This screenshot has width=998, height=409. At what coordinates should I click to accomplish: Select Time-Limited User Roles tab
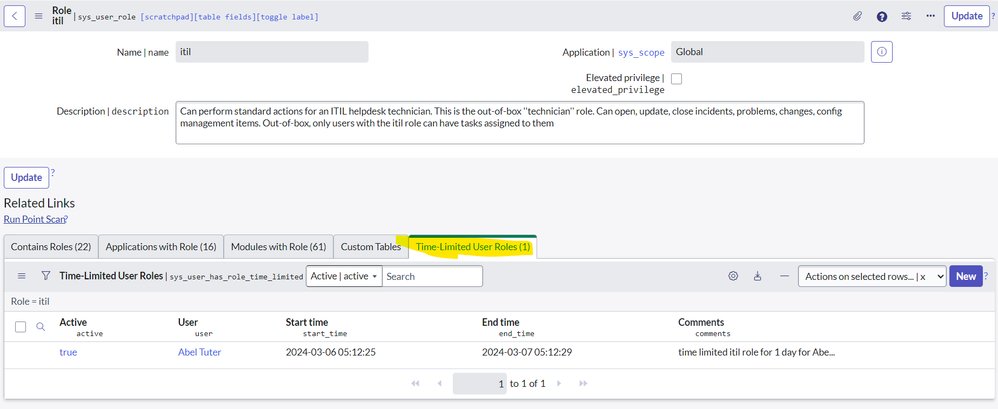point(472,246)
